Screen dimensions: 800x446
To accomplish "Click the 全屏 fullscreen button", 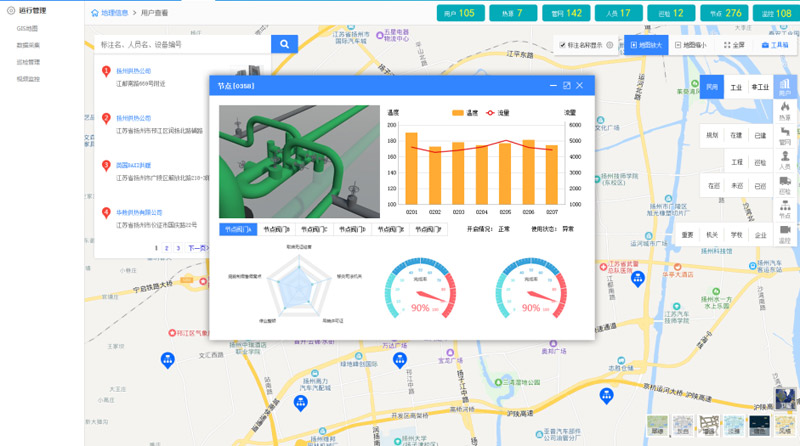I will [733, 45].
